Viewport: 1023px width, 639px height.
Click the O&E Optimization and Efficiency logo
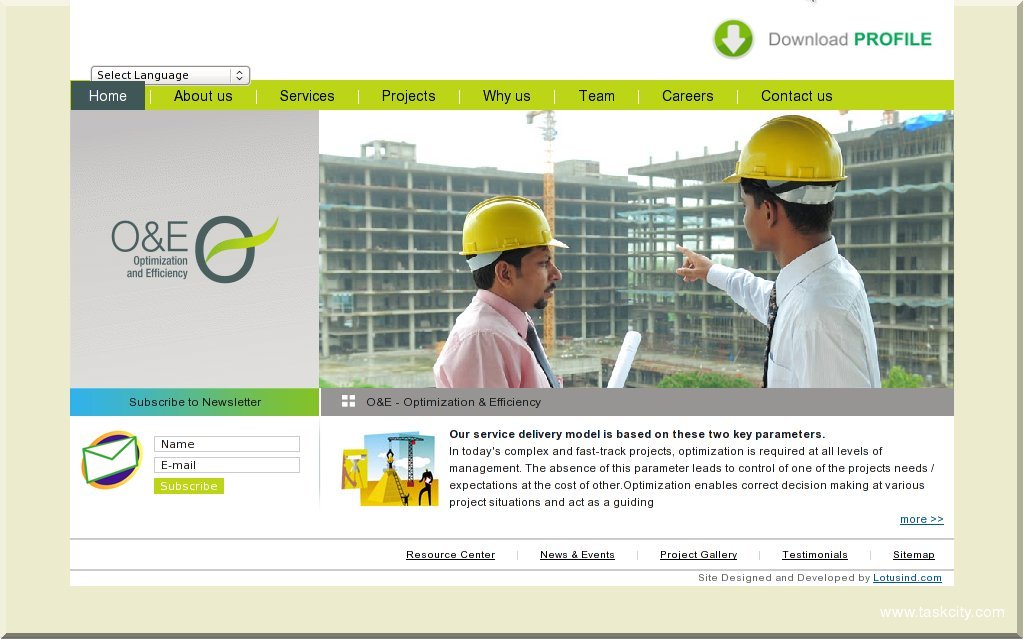[x=194, y=249]
